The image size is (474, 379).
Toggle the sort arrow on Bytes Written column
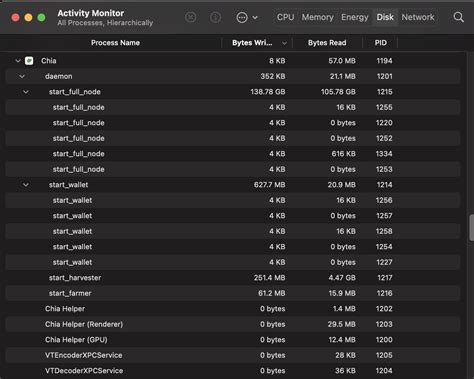point(284,43)
